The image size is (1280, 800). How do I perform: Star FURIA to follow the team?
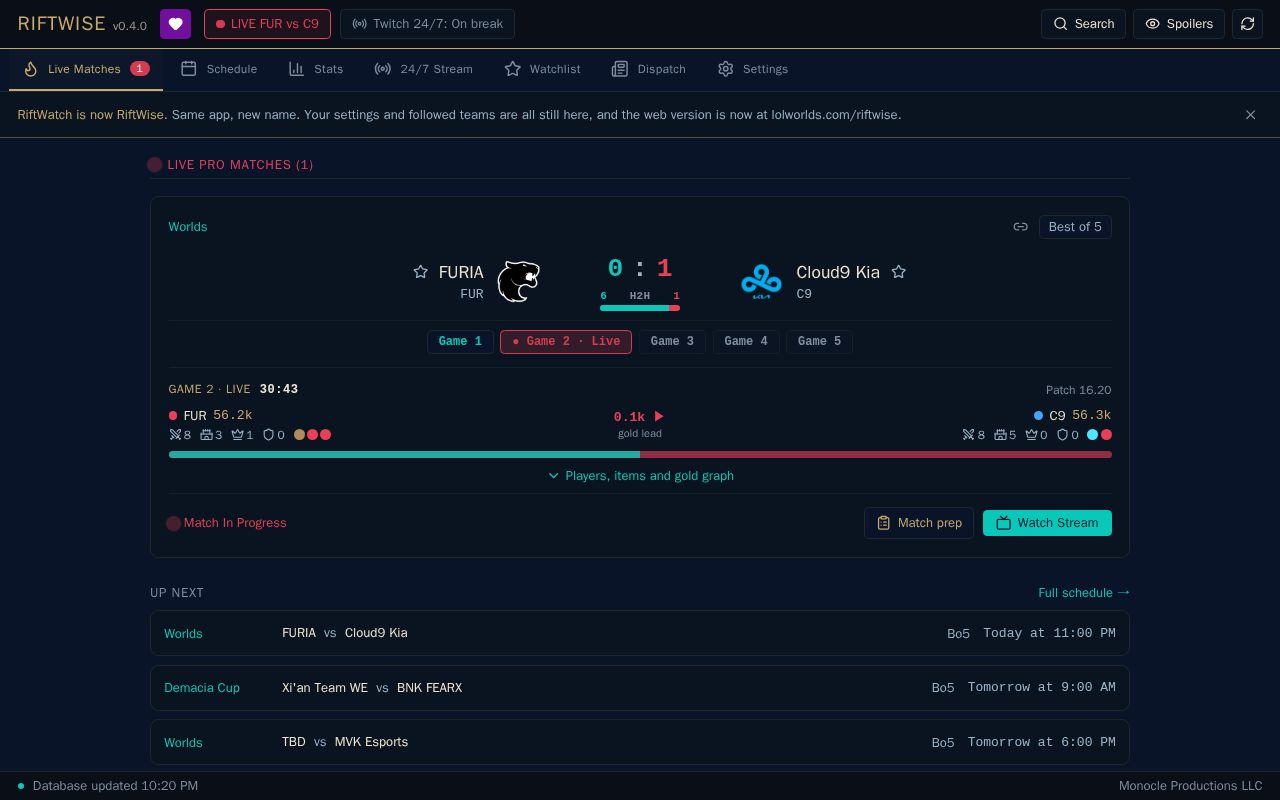(x=420, y=272)
